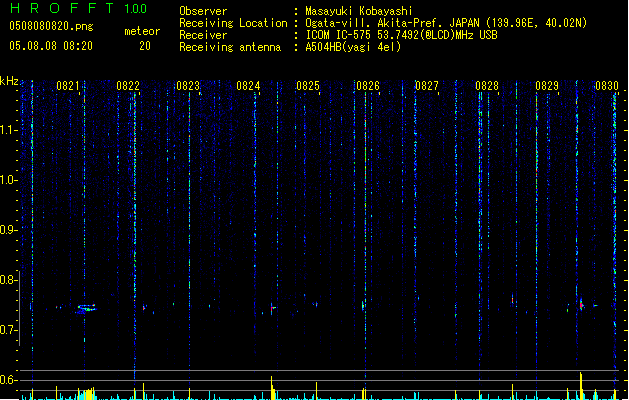Click the HROFFT 1.0.0 title text
Screen dimensions: 629x400
79,8
